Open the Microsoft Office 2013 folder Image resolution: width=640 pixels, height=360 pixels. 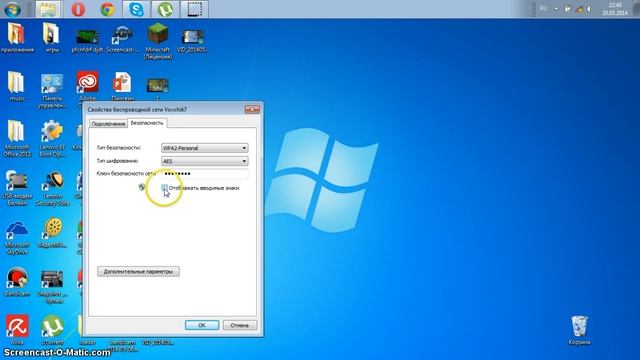pyautogui.click(x=17, y=138)
